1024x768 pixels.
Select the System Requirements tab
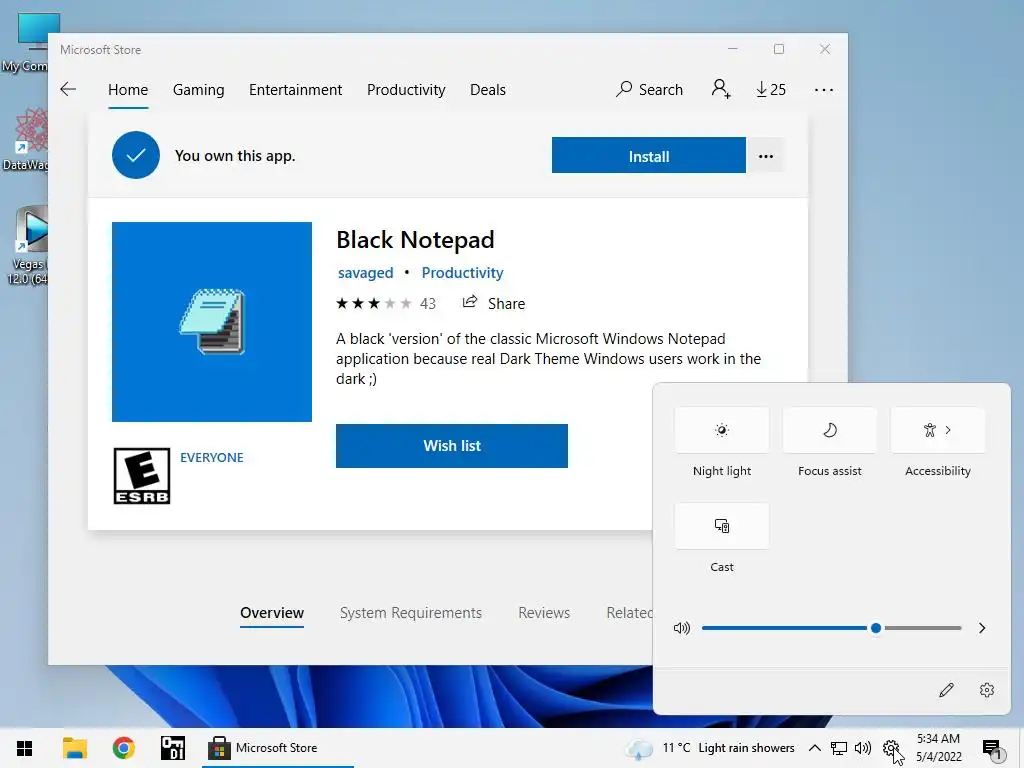click(411, 613)
